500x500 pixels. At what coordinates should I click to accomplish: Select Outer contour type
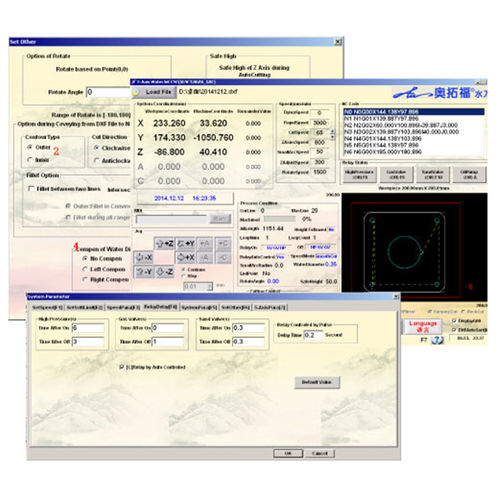(x=30, y=147)
